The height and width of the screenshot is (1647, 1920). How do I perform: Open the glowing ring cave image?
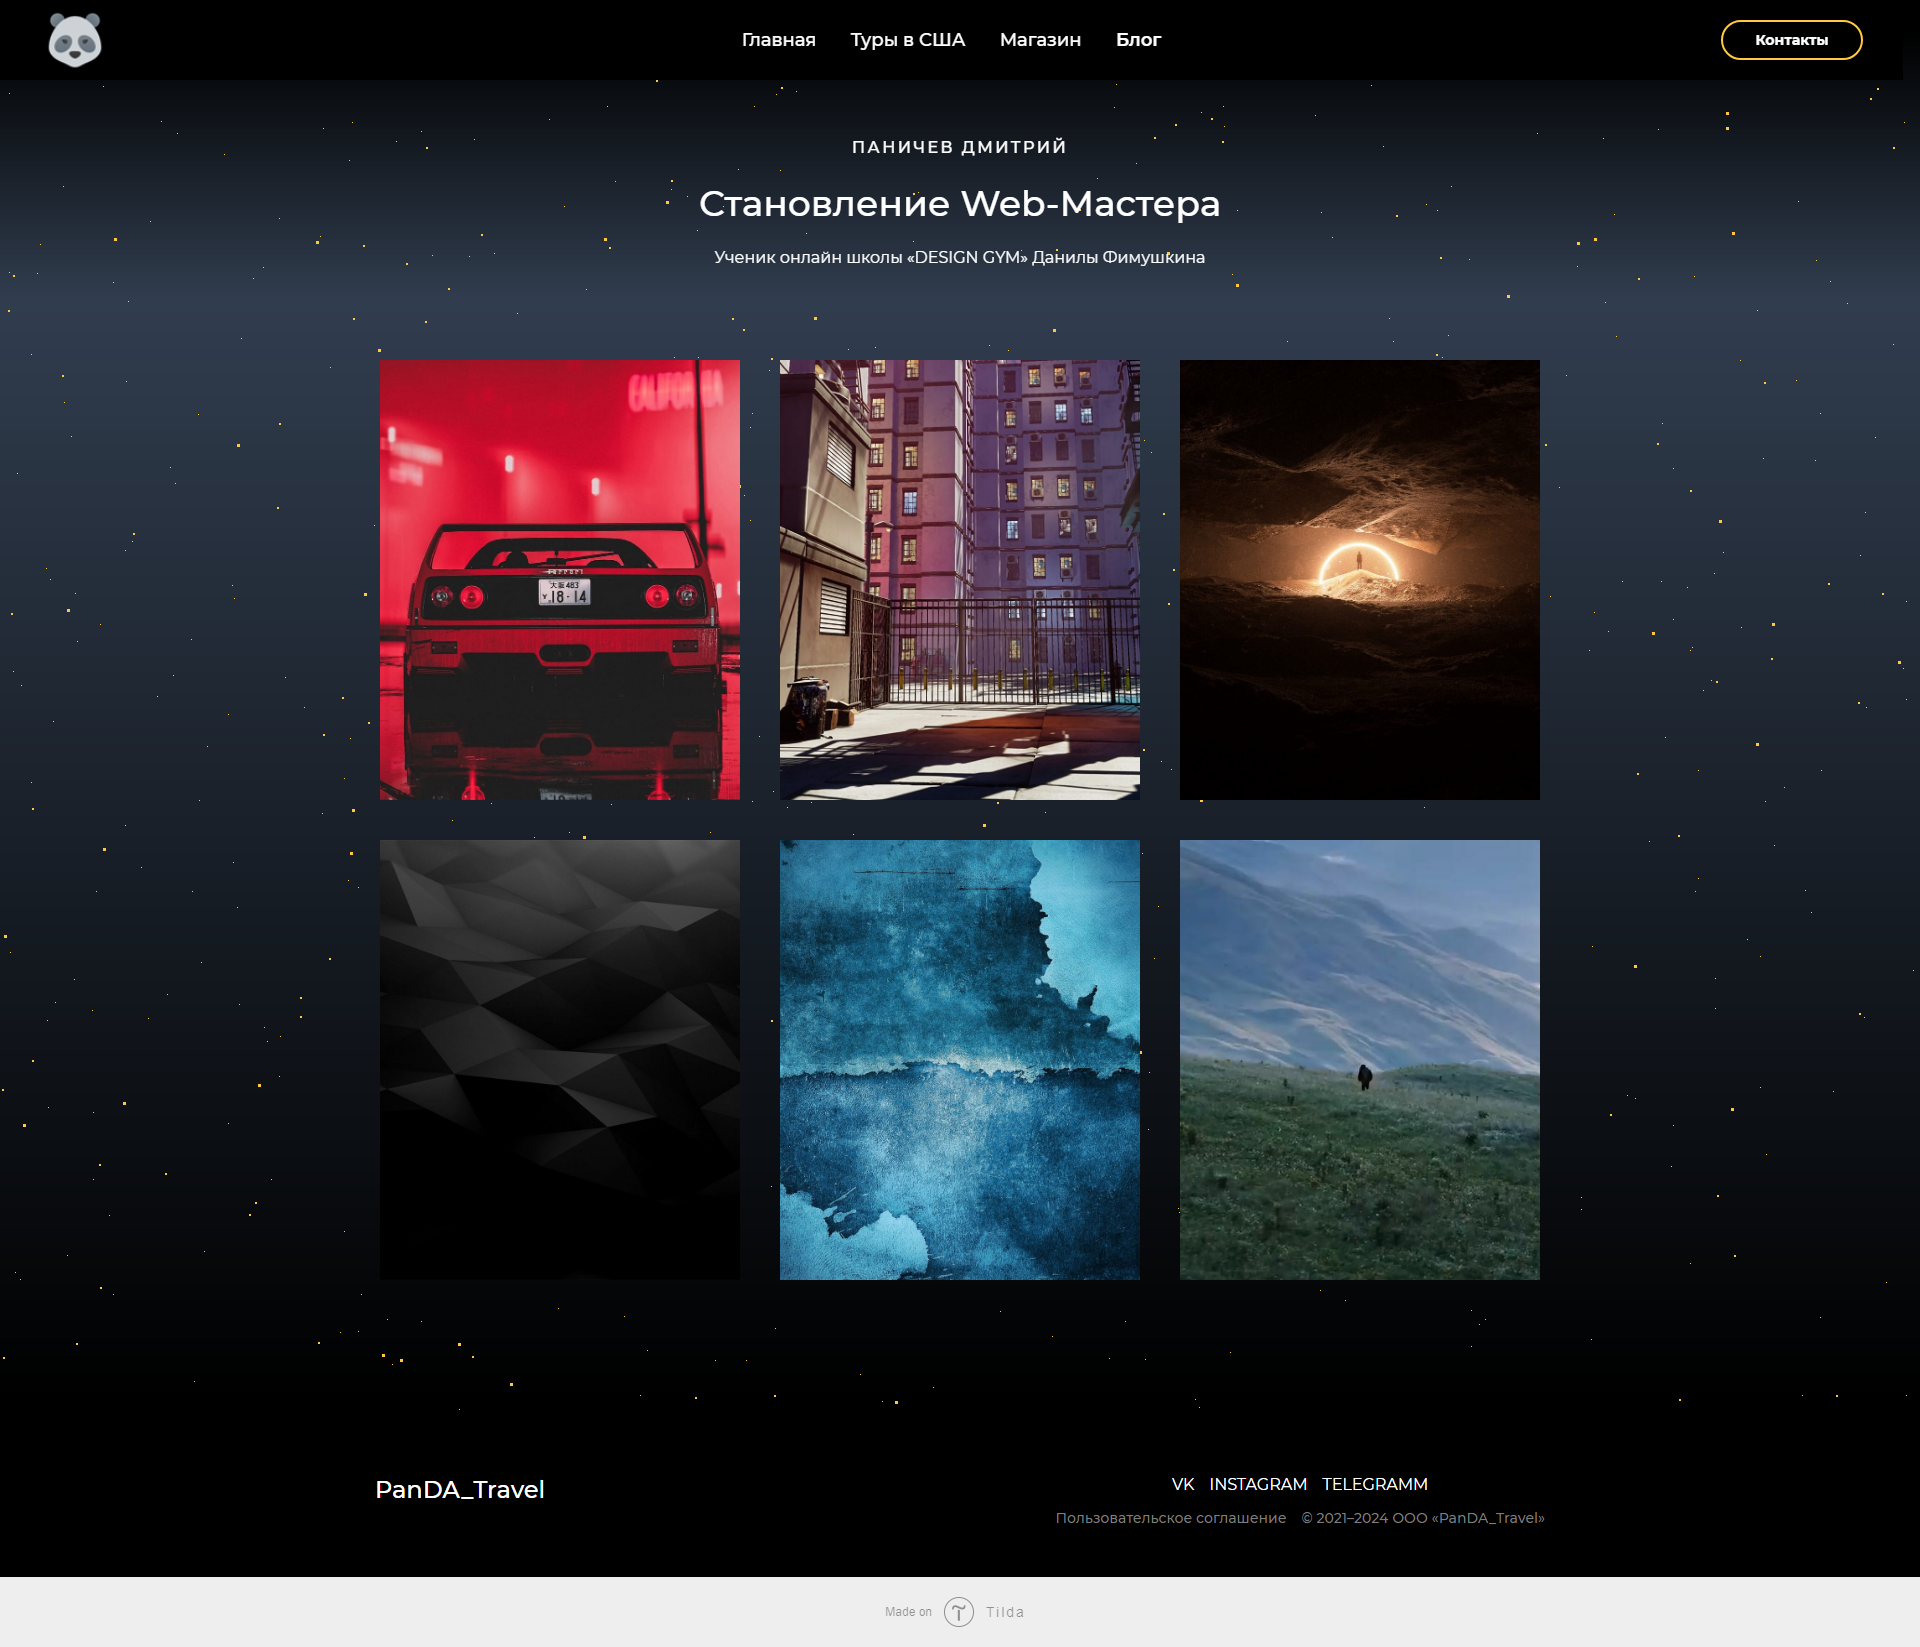tap(1360, 580)
